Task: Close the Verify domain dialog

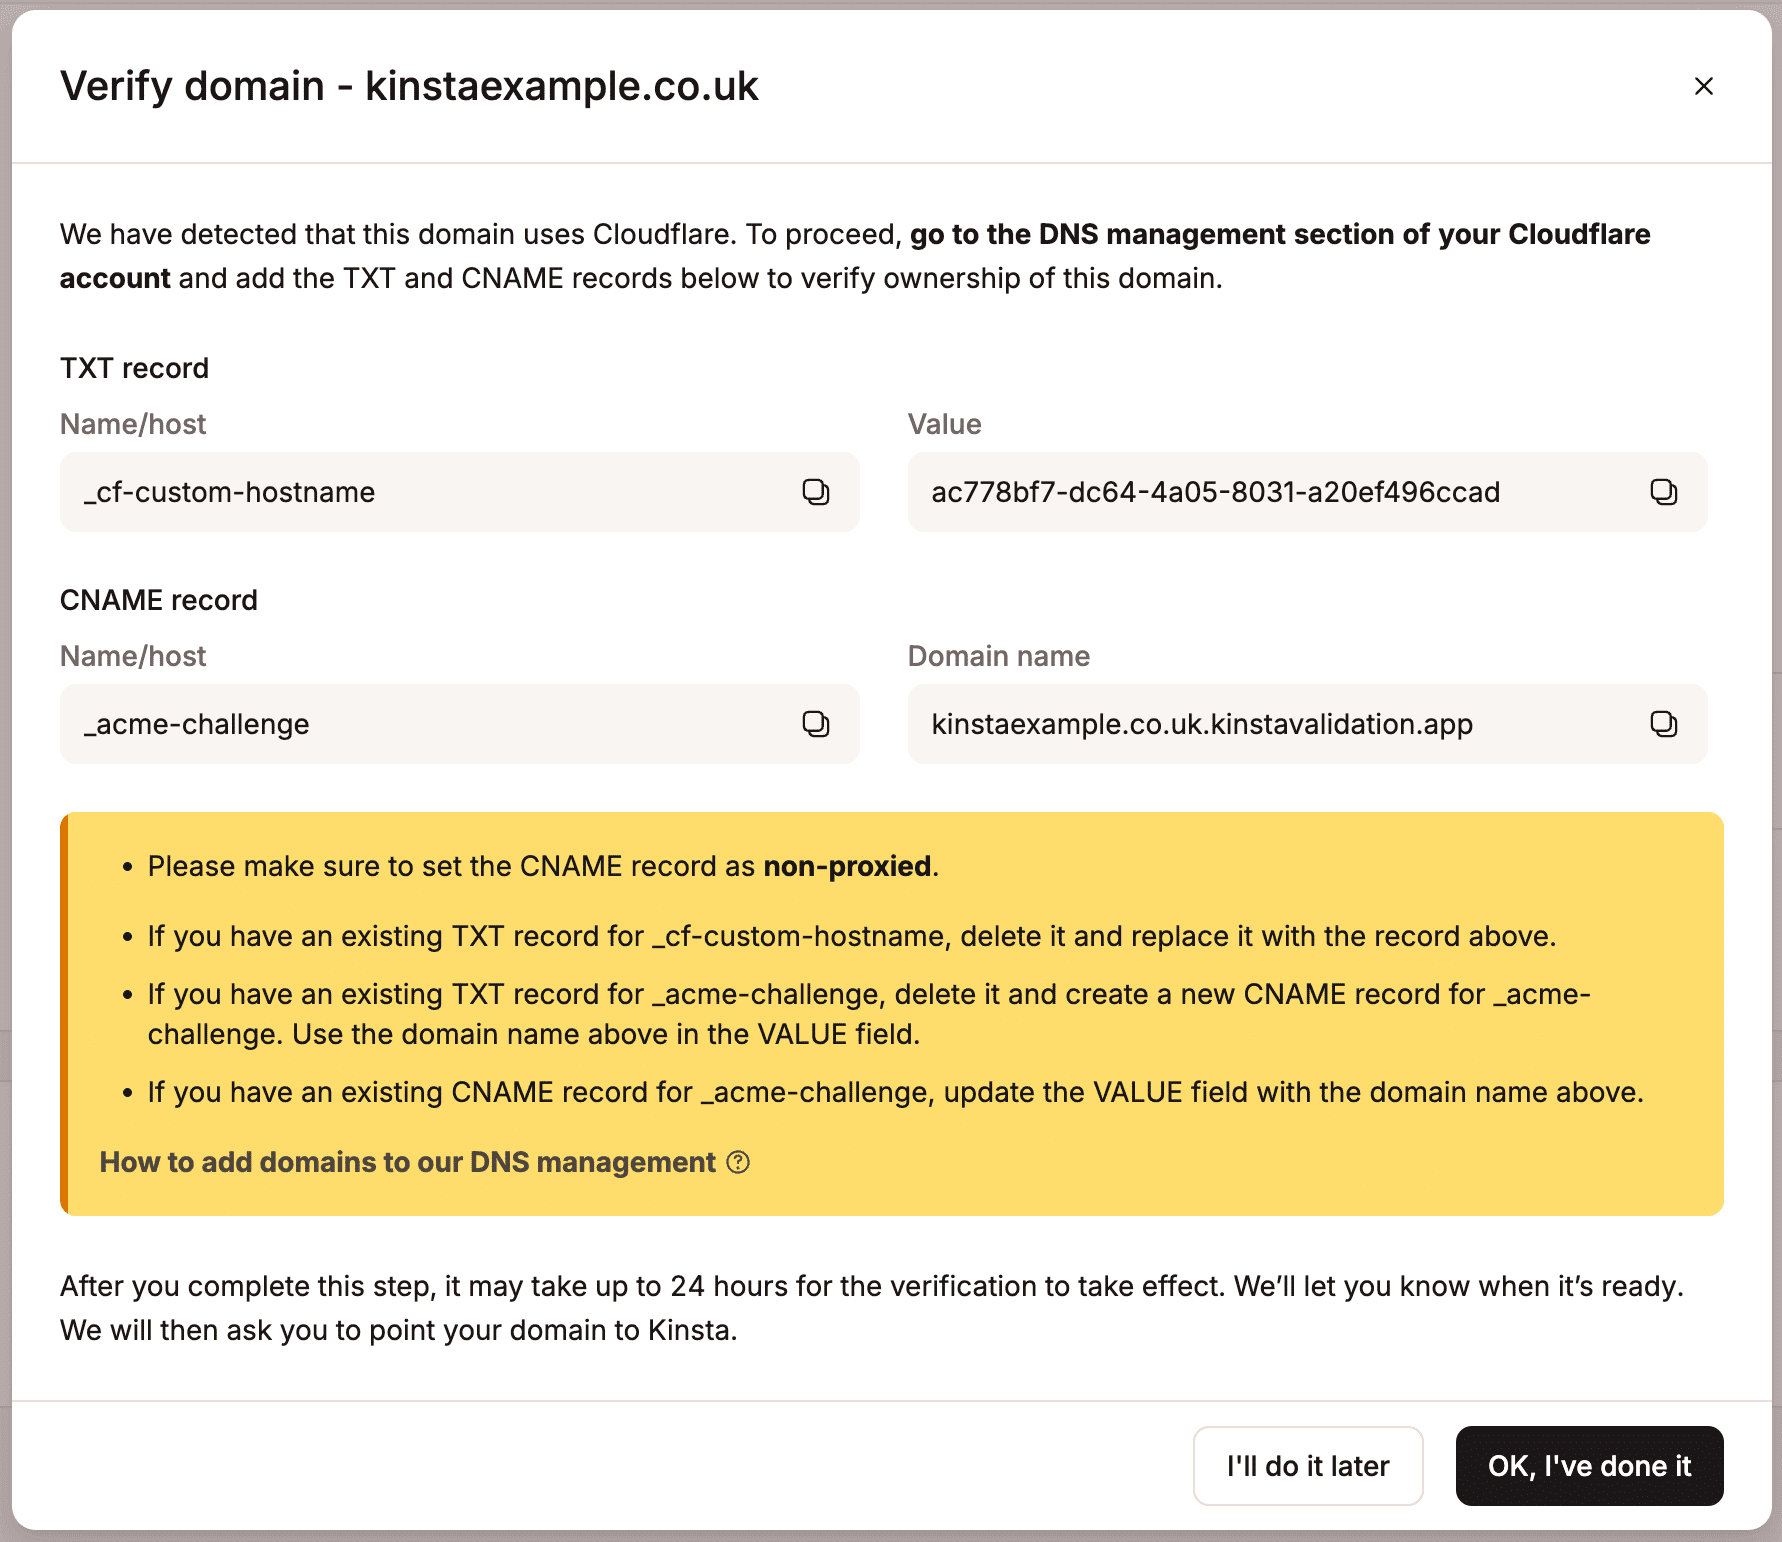Action: coord(1704,86)
